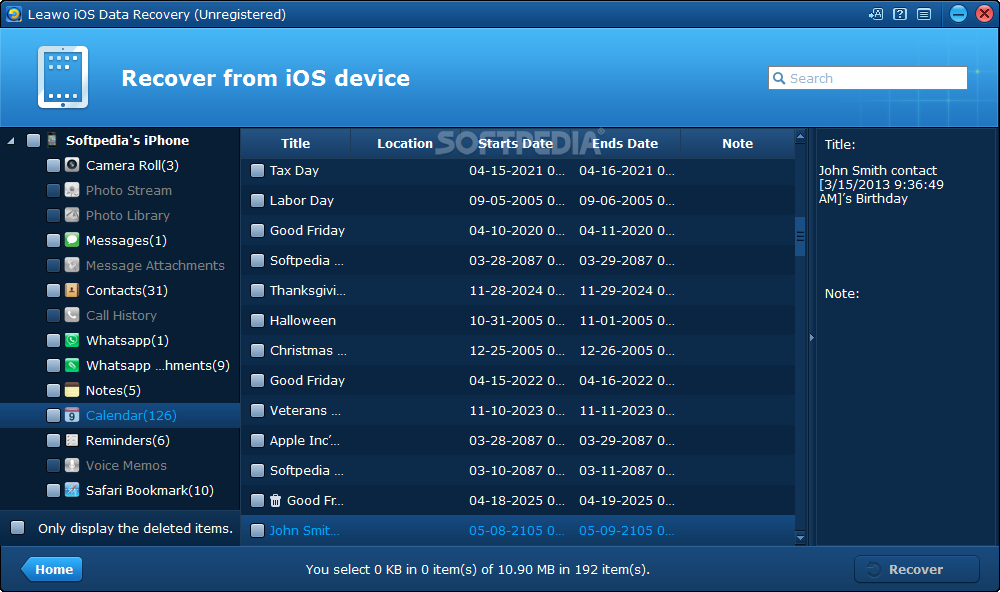Sort by Location column header
Image resolution: width=1000 pixels, height=592 pixels.
point(405,144)
